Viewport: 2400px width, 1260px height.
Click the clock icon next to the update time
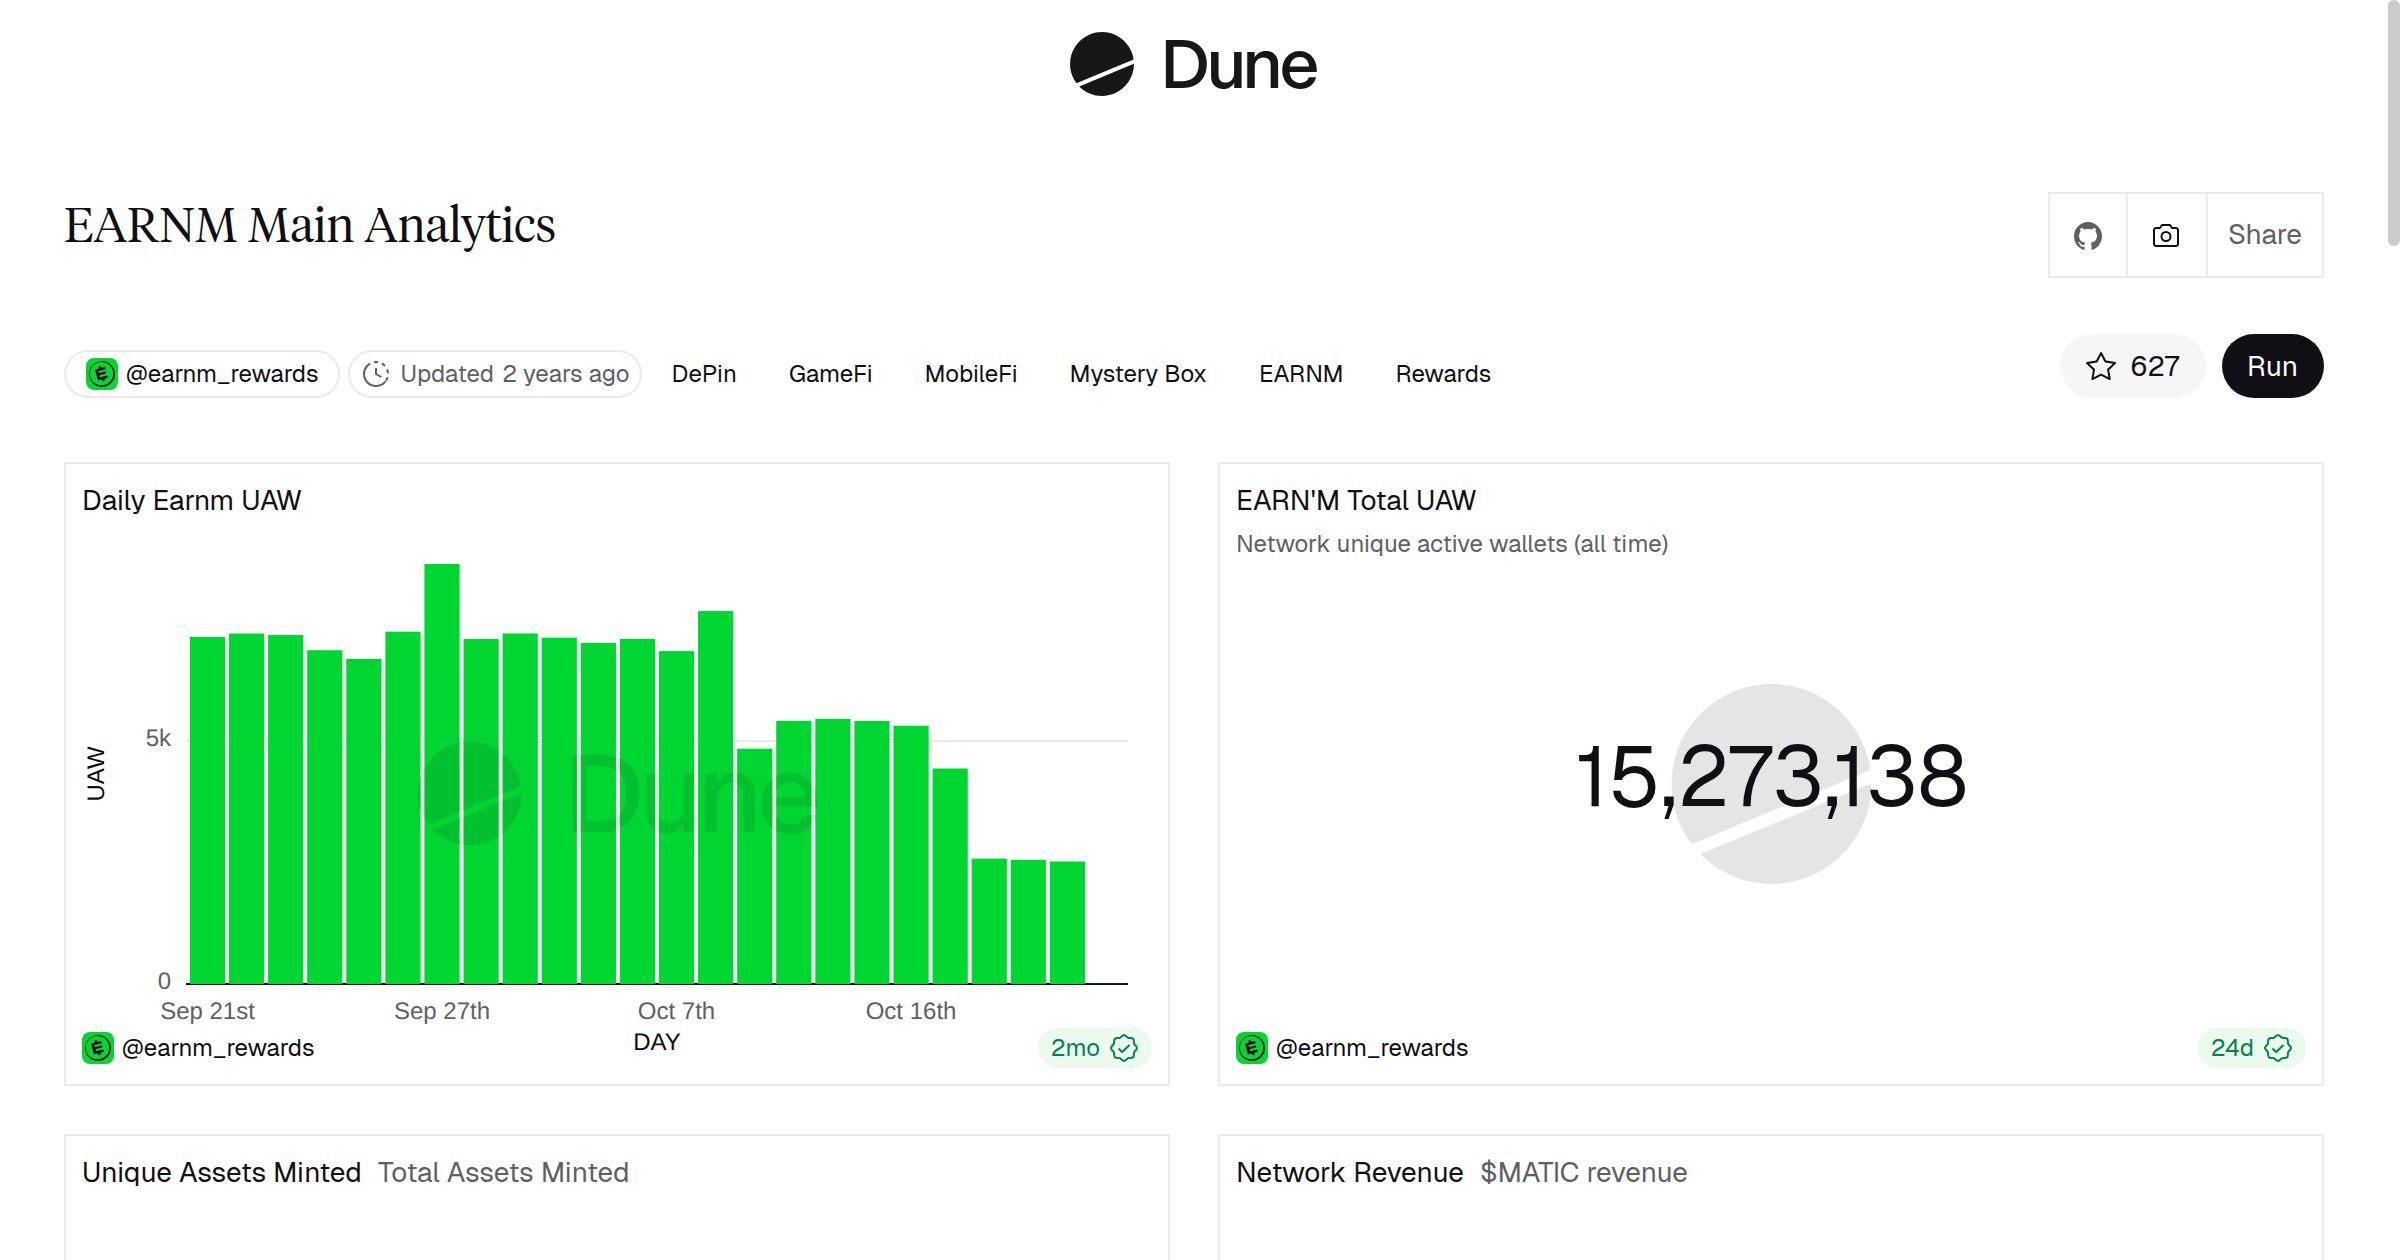(376, 373)
